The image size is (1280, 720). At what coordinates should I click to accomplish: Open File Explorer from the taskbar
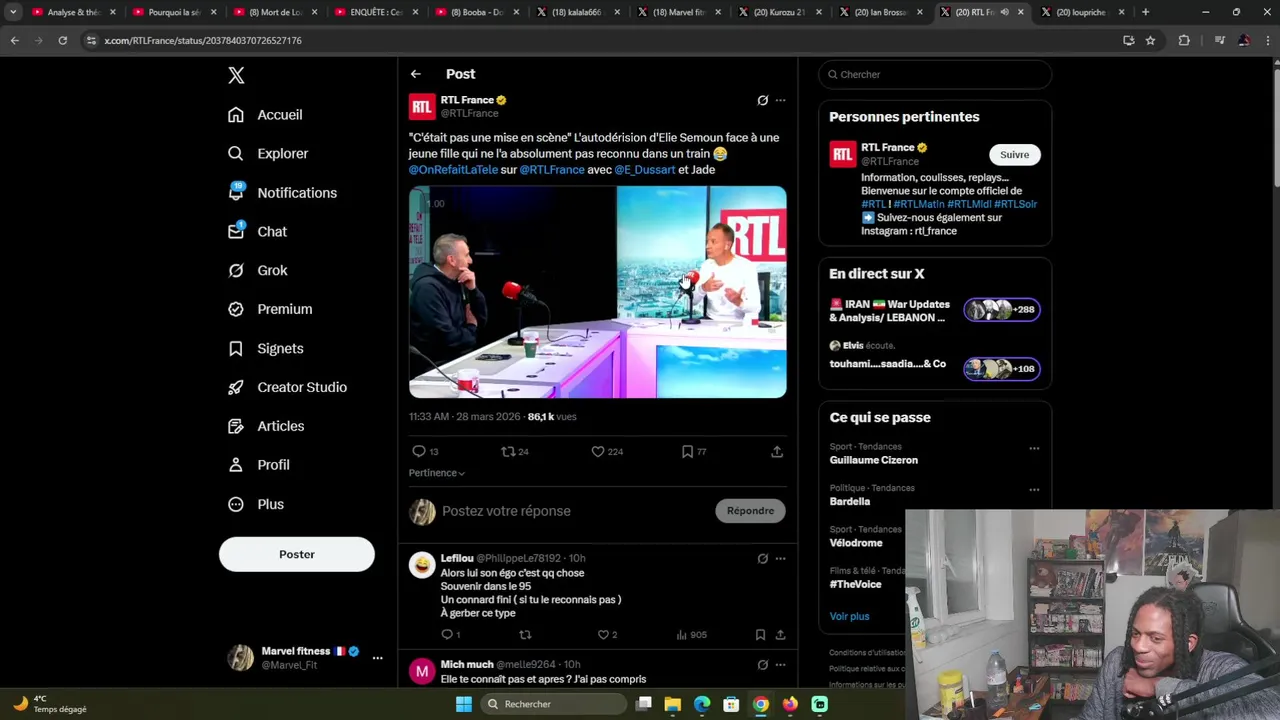pyautogui.click(x=673, y=704)
